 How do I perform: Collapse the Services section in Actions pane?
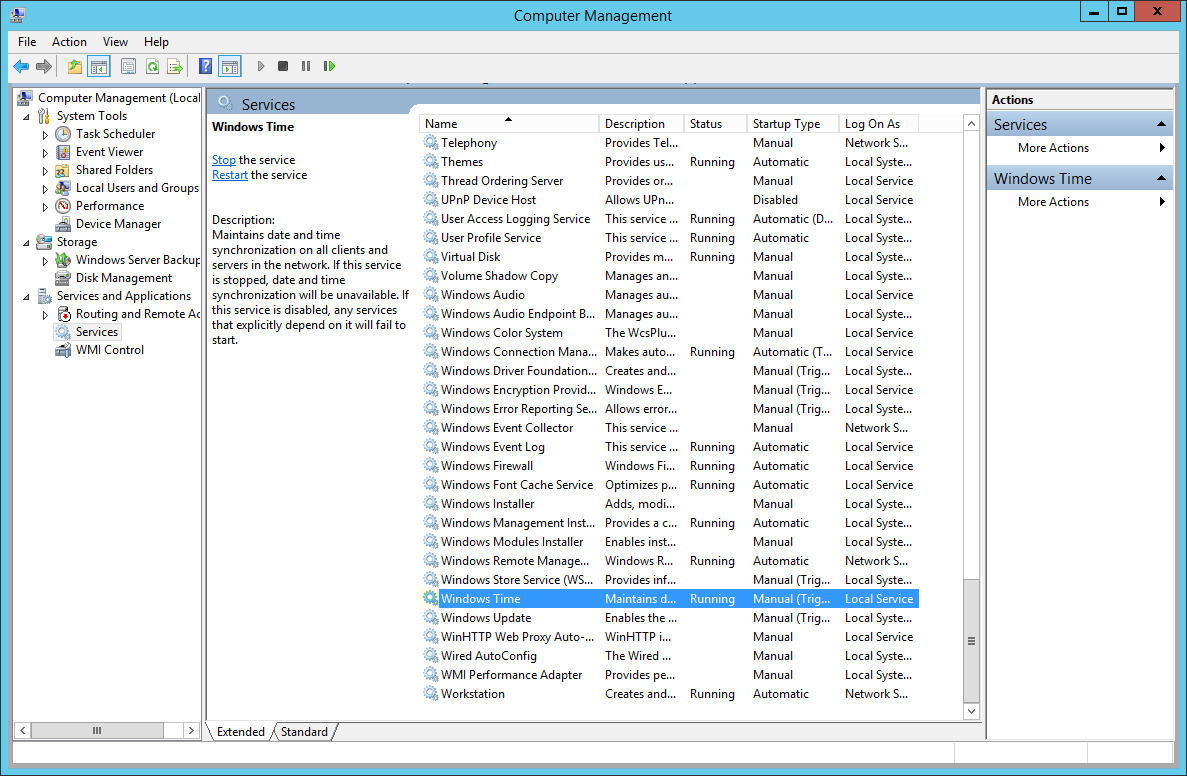1161,124
